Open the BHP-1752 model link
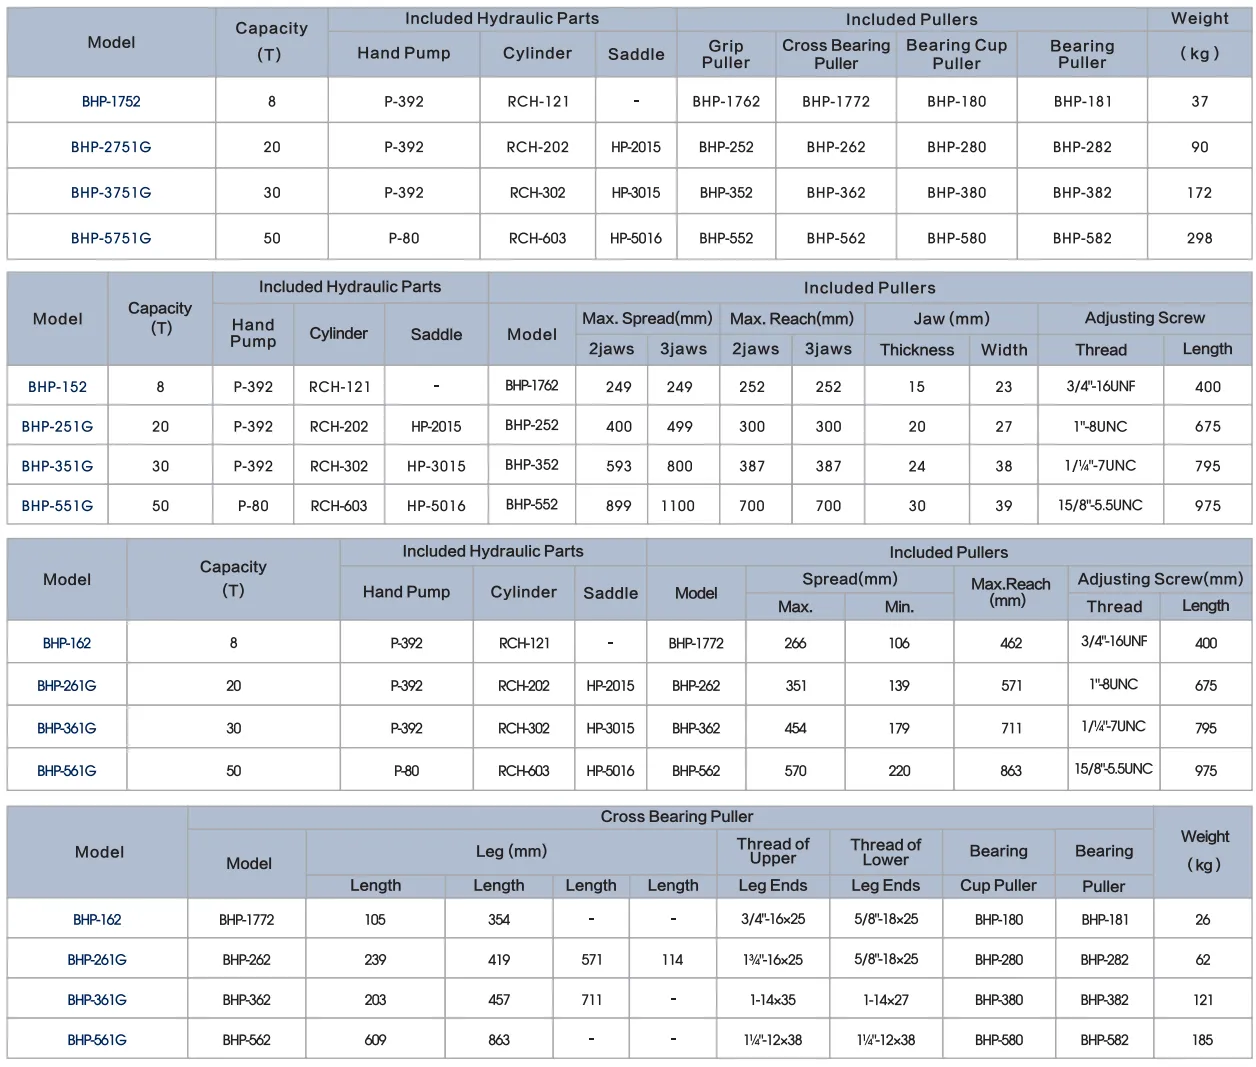 coord(111,101)
